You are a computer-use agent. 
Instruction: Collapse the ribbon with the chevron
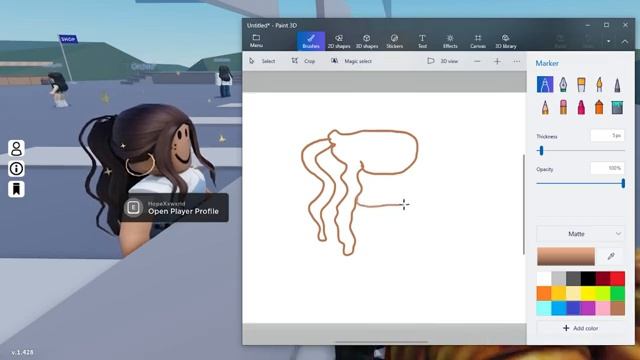[x=624, y=42]
